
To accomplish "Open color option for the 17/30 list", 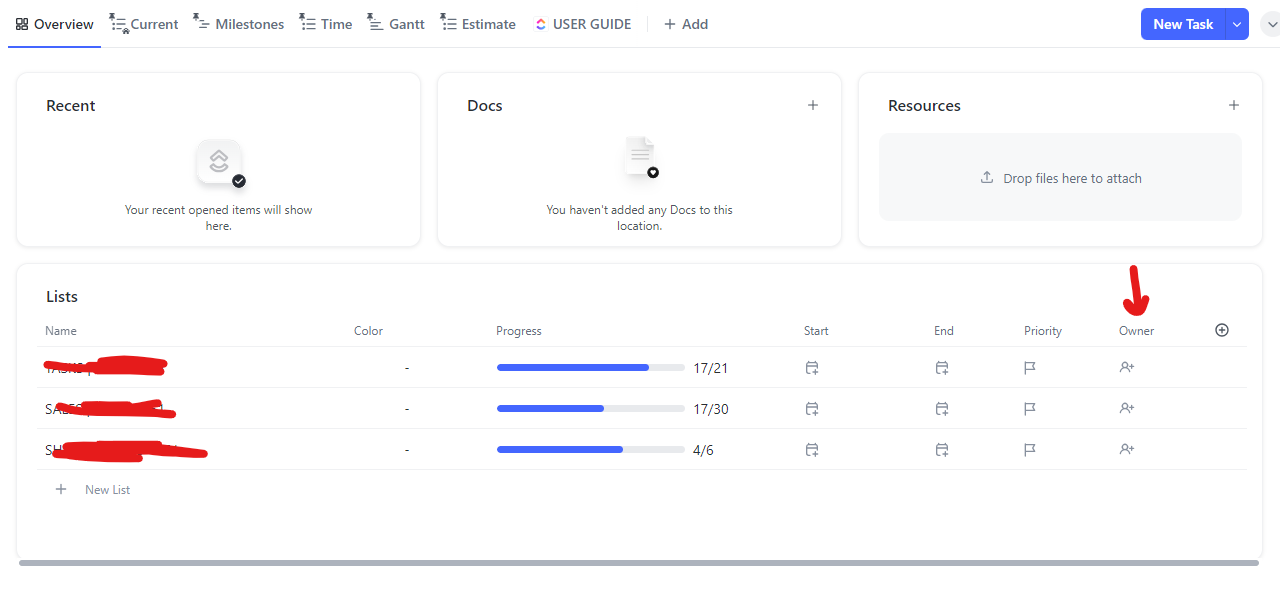I will coord(406,409).
